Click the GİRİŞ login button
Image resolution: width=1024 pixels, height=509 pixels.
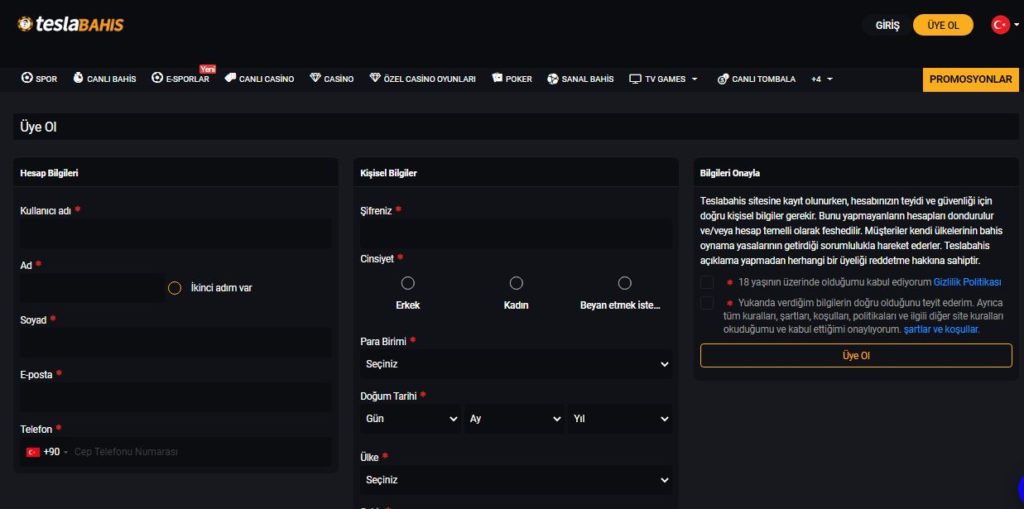coord(888,25)
